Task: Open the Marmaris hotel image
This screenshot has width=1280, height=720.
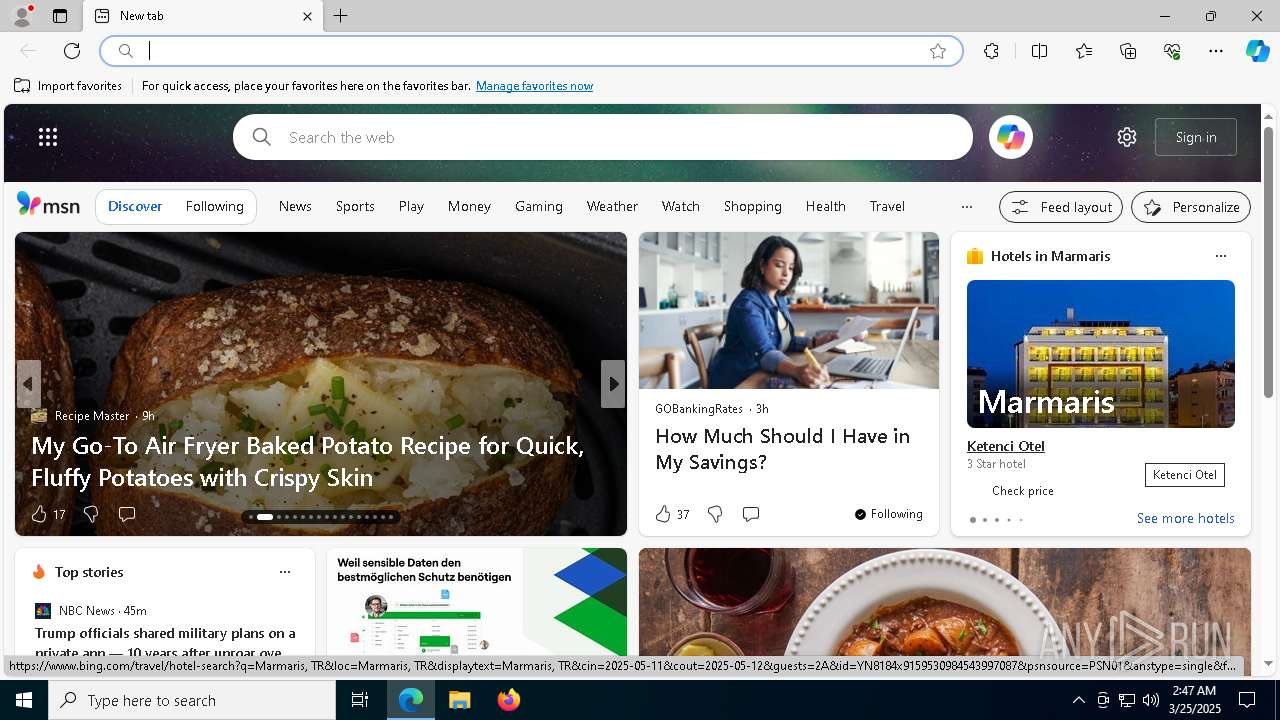Action: click(x=1101, y=354)
